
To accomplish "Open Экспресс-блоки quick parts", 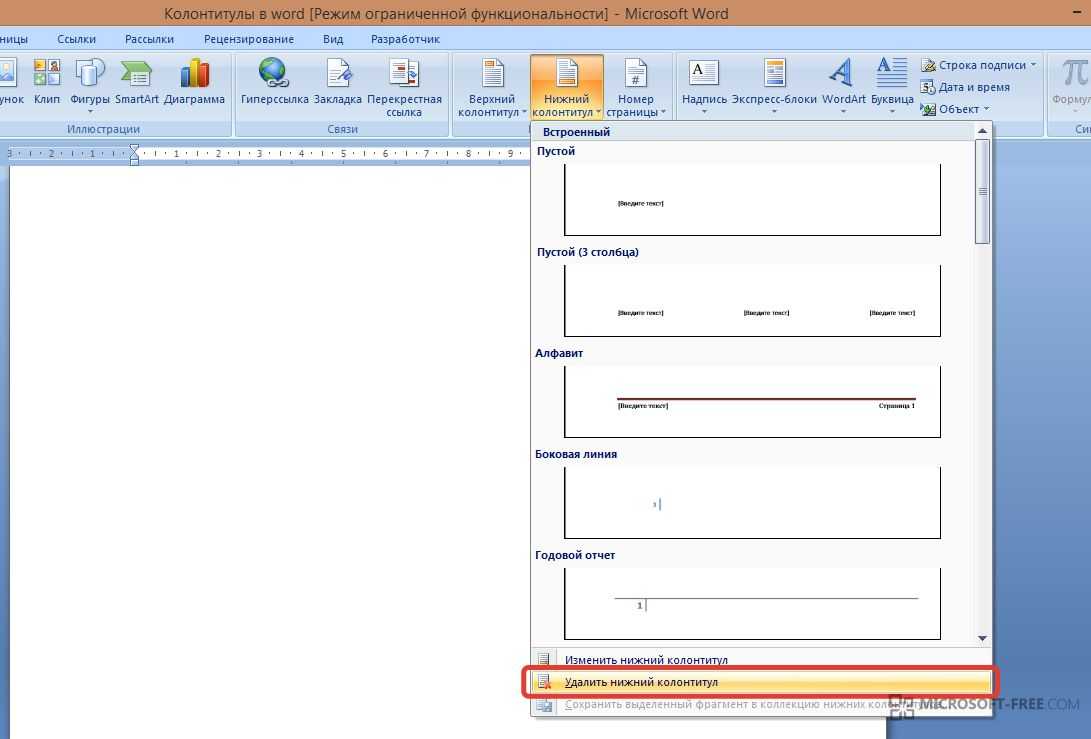I will coord(774,86).
